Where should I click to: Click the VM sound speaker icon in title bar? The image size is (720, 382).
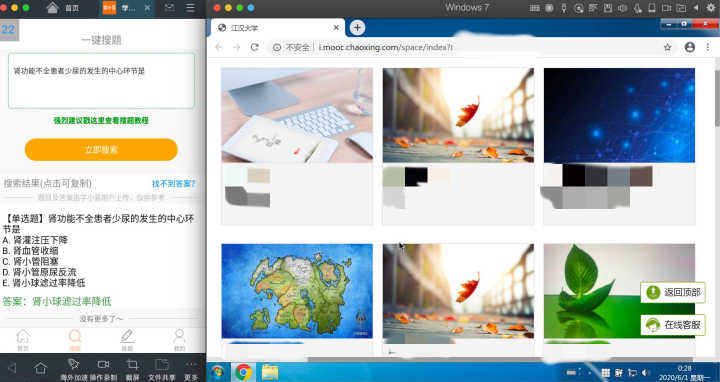[x=623, y=8]
